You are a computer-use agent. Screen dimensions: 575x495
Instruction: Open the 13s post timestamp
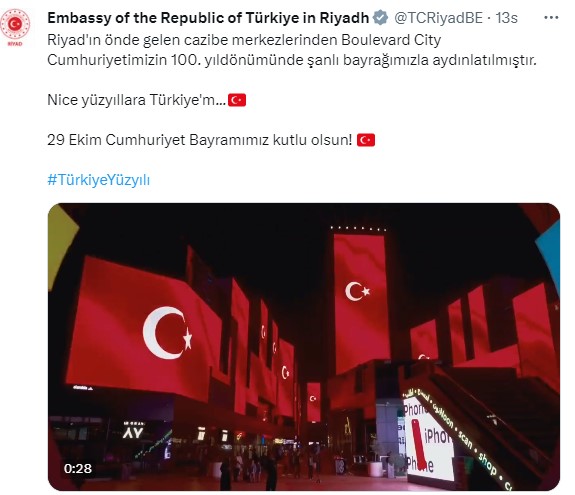(x=506, y=18)
